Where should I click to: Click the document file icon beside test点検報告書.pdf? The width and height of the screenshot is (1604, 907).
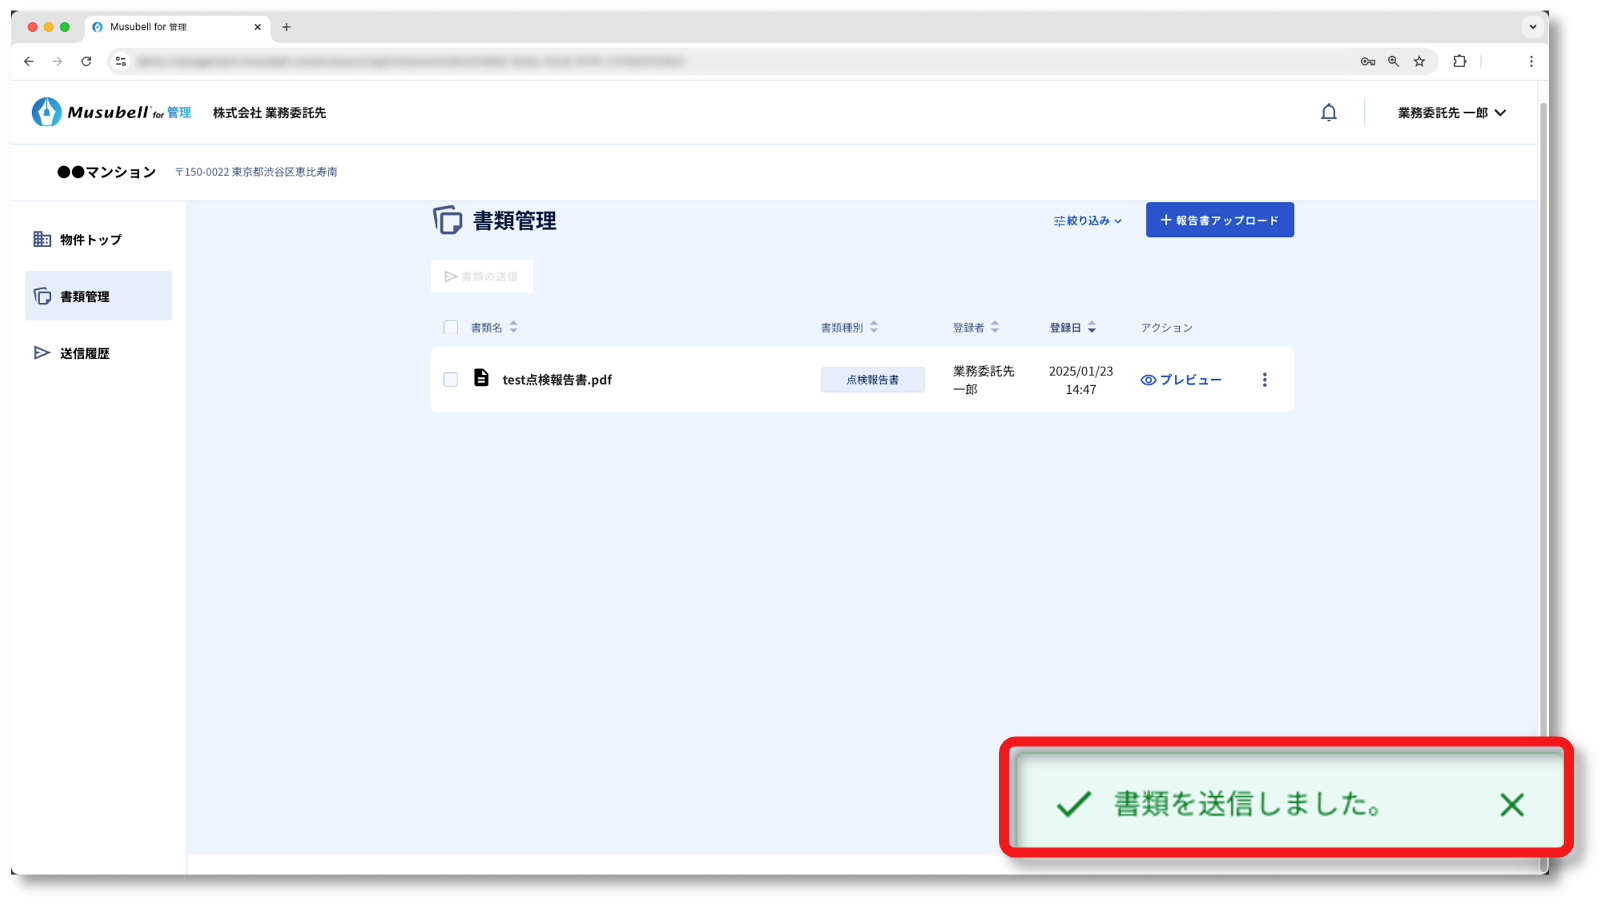point(481,378)
